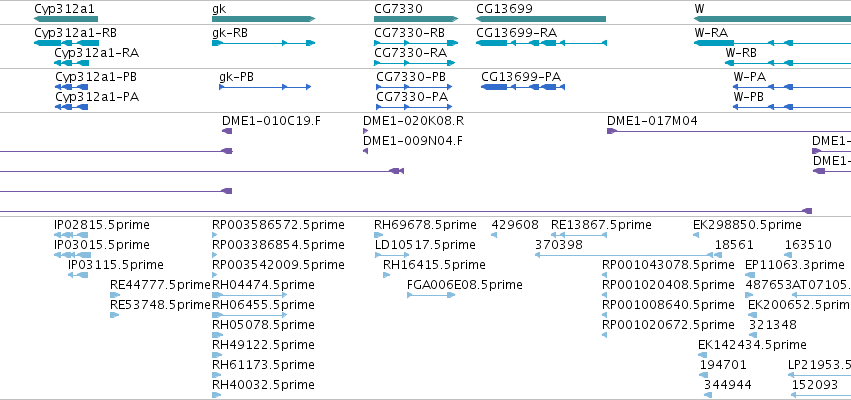The image size is (851, 400).
Task: Click EST IP03115.5prime
Action: tap(78, 275)
